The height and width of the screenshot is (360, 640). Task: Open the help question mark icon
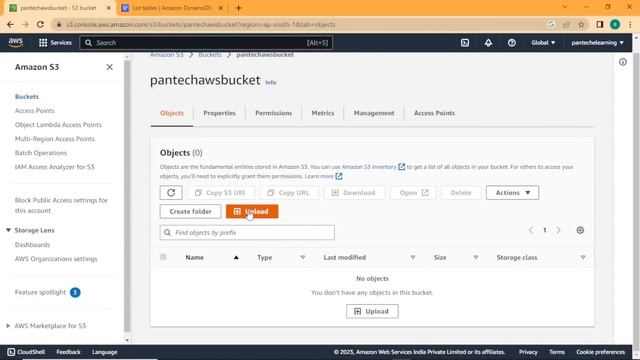(511, 42)
